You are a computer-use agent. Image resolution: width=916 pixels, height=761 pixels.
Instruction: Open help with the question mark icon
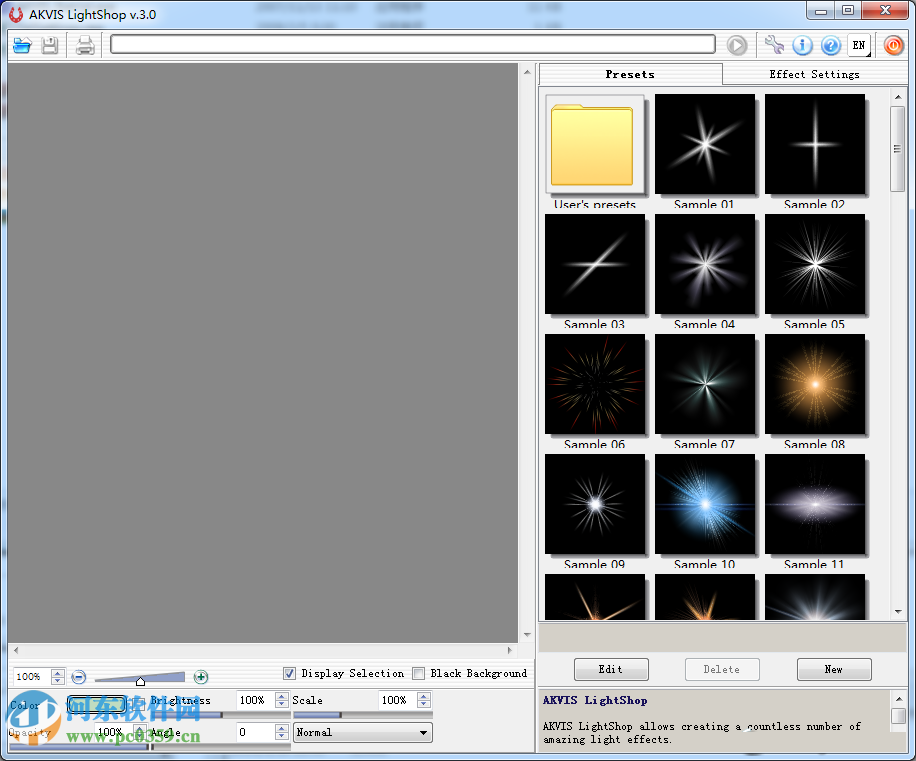830,45
